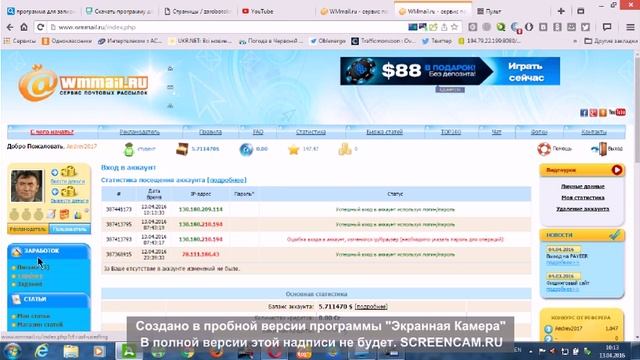This screenshot has width=640, height=360.
Task: Click the notepad icon under avatar
Action: [51, 214]
